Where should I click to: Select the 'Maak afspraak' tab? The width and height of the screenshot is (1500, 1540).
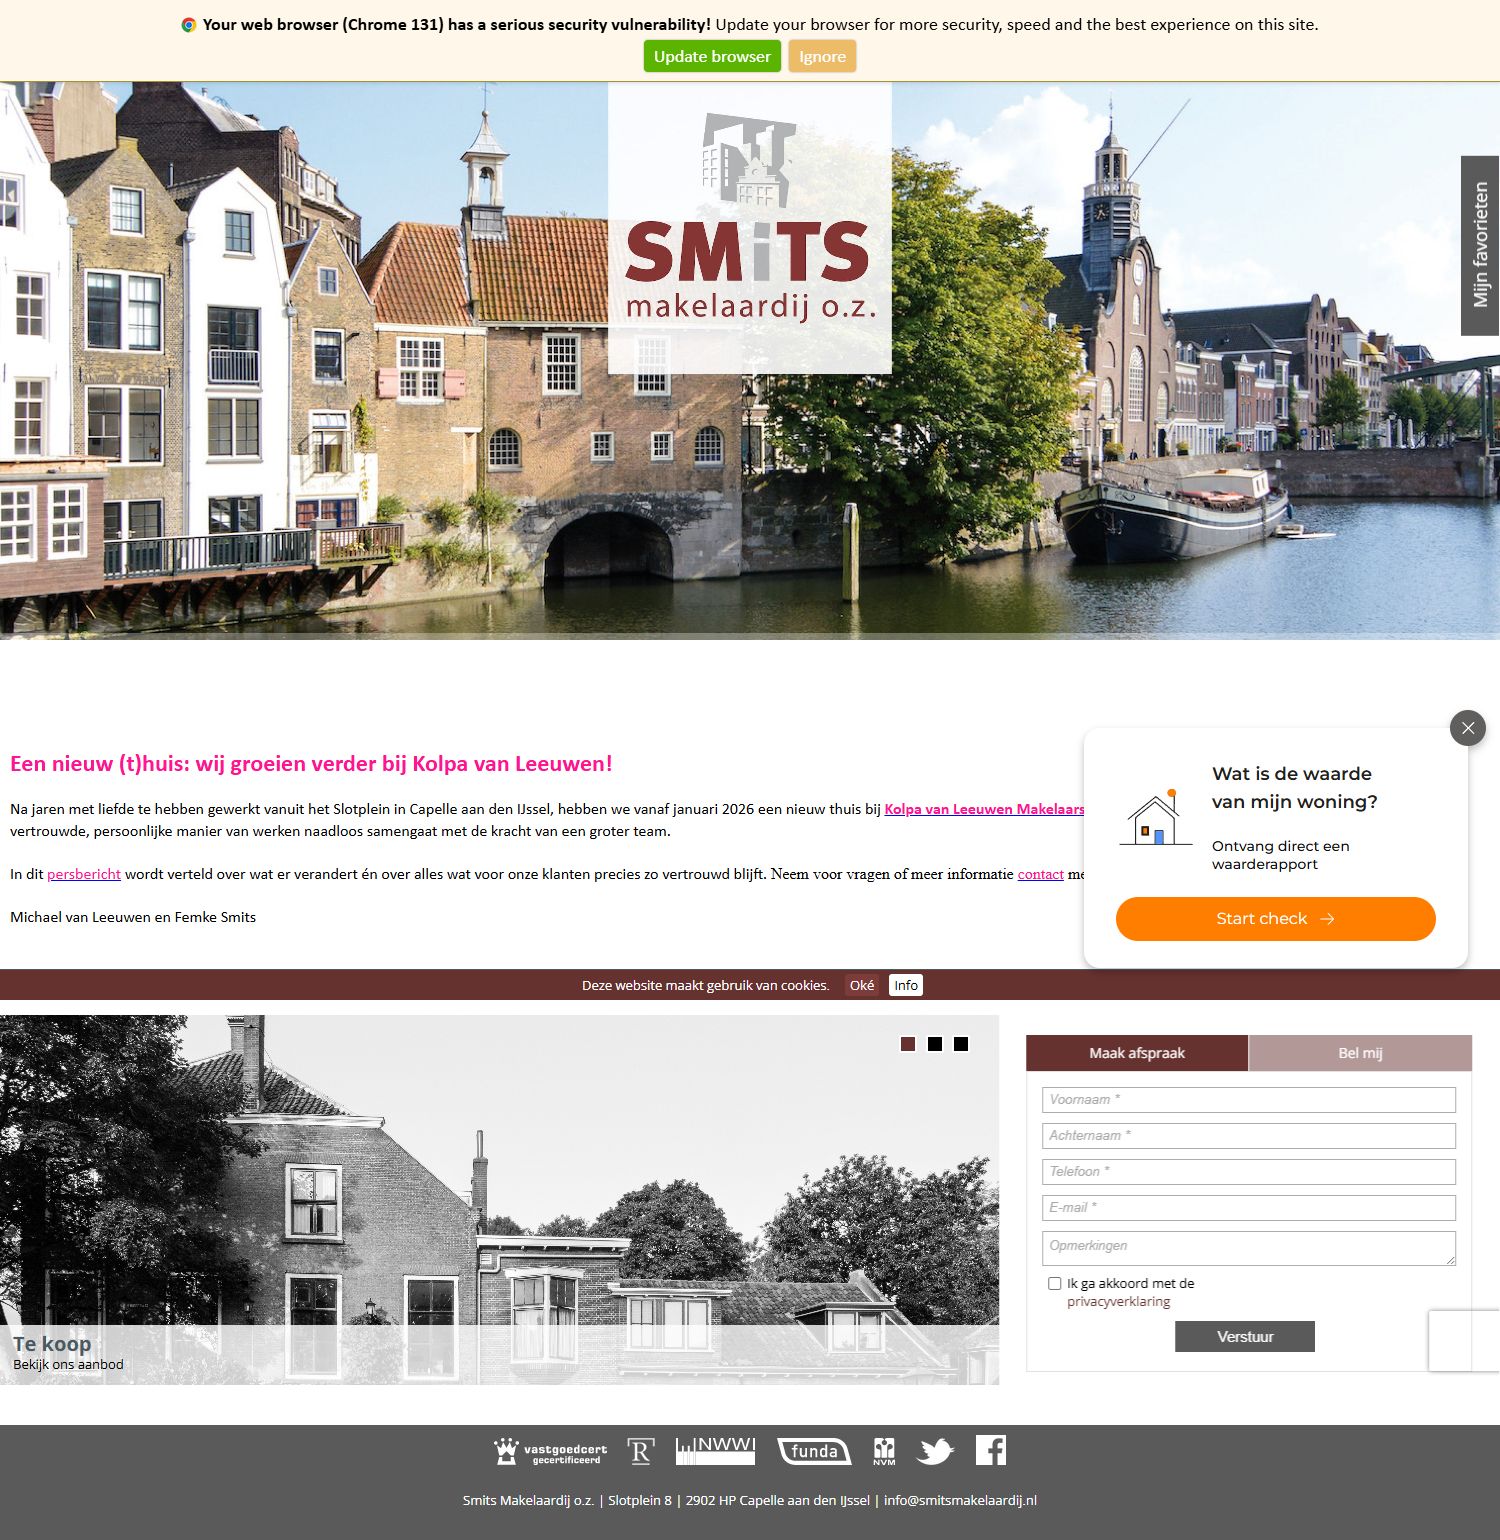pos(1136,1053)
